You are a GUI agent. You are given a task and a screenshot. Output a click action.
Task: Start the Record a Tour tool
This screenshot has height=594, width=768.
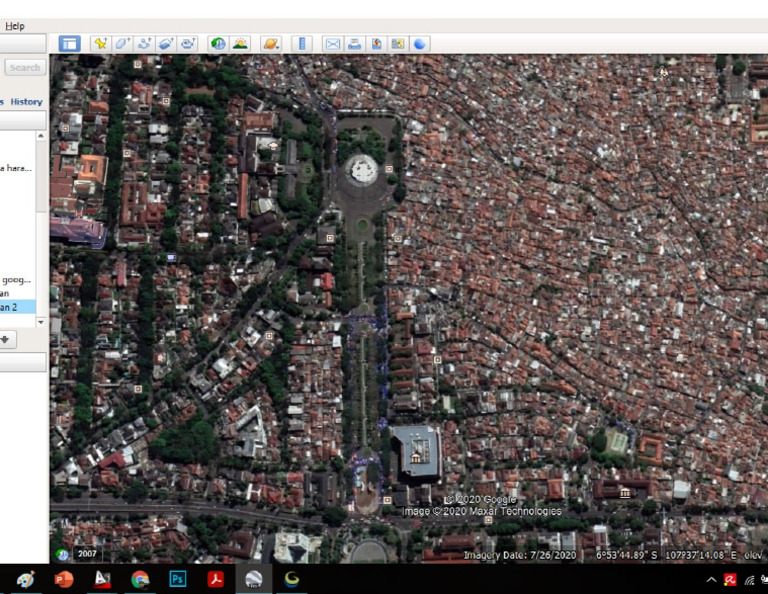[188, 44]
